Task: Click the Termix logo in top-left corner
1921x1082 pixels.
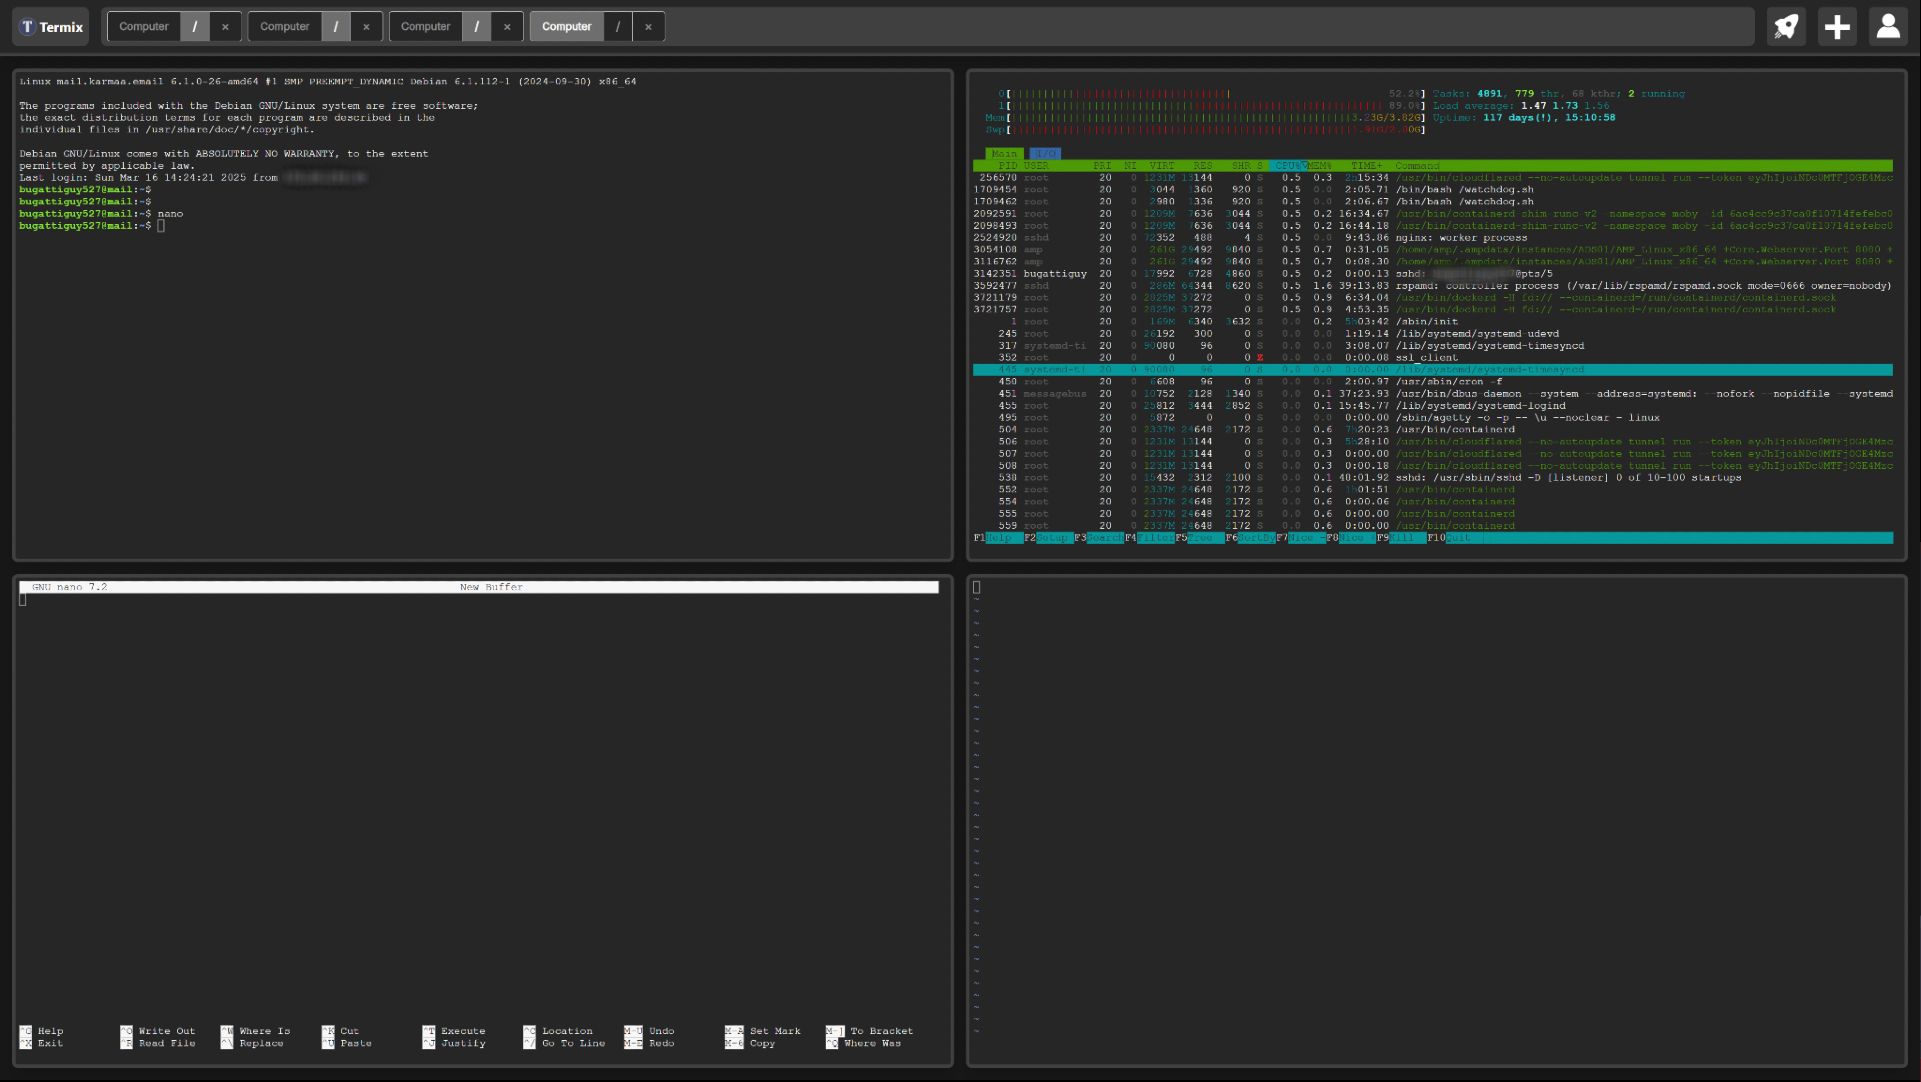Action: pos(50,26)
